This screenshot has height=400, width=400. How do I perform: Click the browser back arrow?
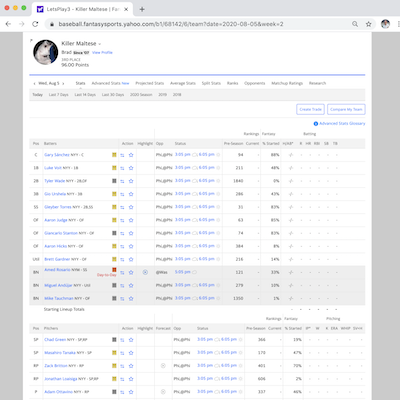(8, 24)
